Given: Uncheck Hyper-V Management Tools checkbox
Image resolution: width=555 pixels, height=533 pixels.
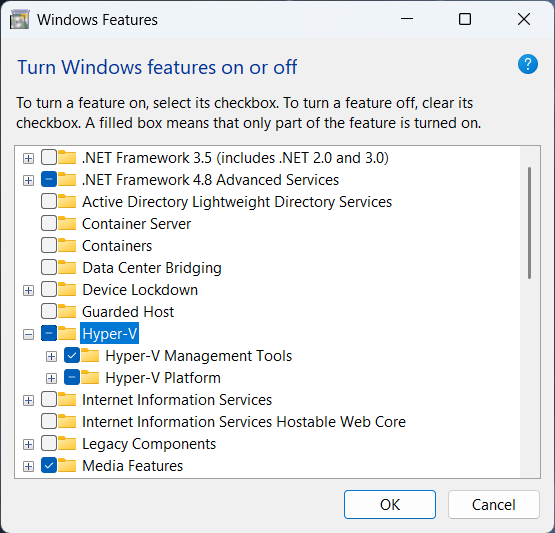Looking at the screenshot, I should tap(72, 355).
